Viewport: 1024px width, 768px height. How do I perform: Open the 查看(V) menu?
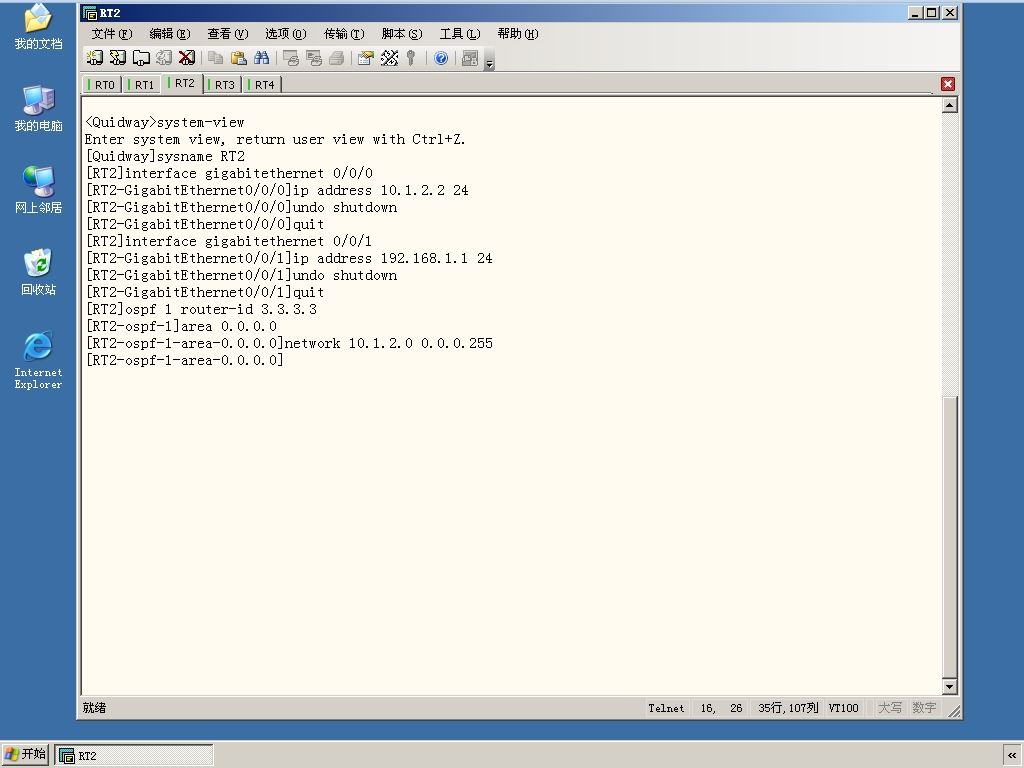click(228, 34)
